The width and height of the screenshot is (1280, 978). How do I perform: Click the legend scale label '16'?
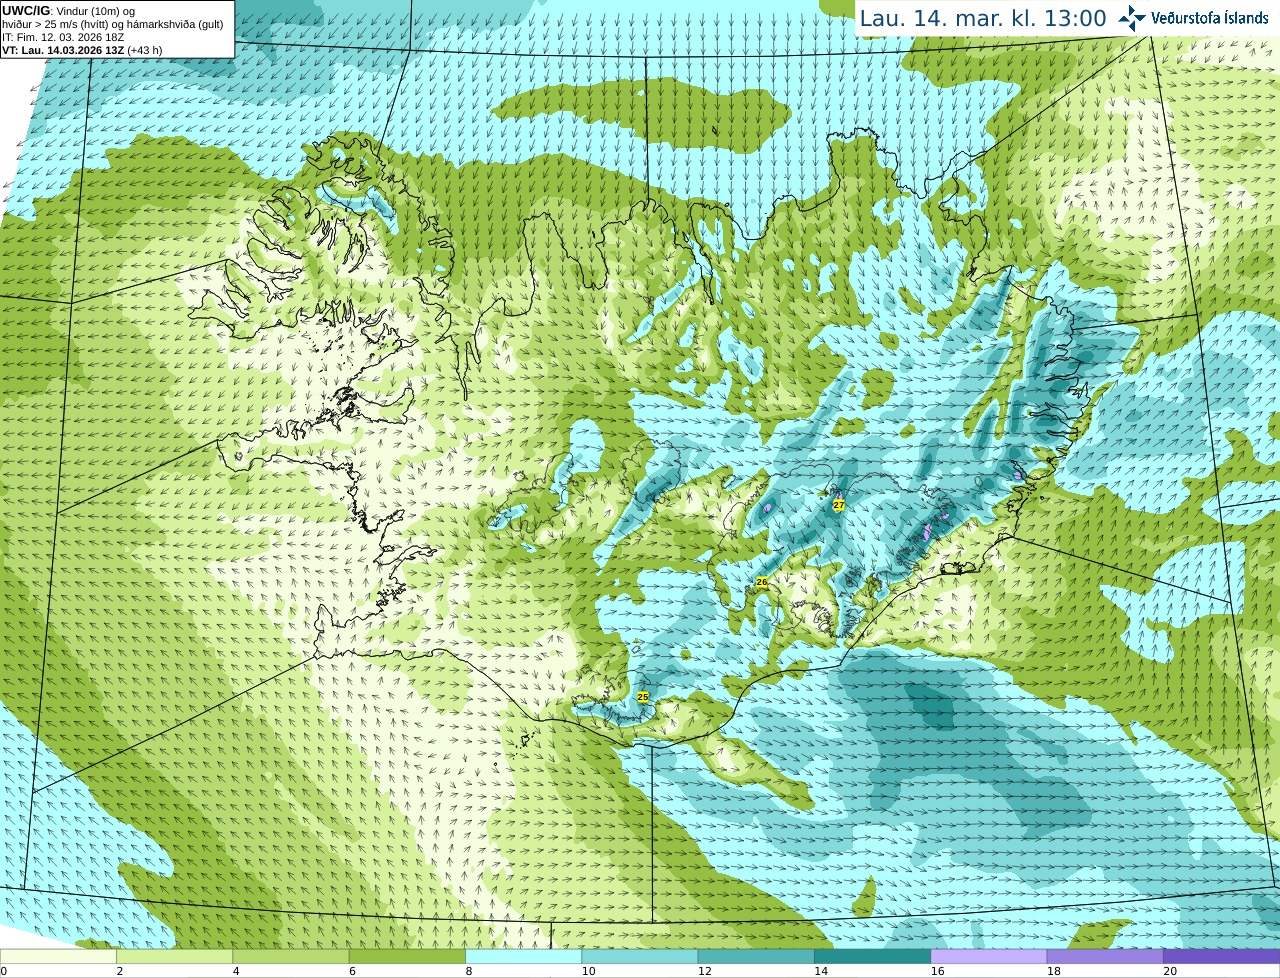click(937, 971)
